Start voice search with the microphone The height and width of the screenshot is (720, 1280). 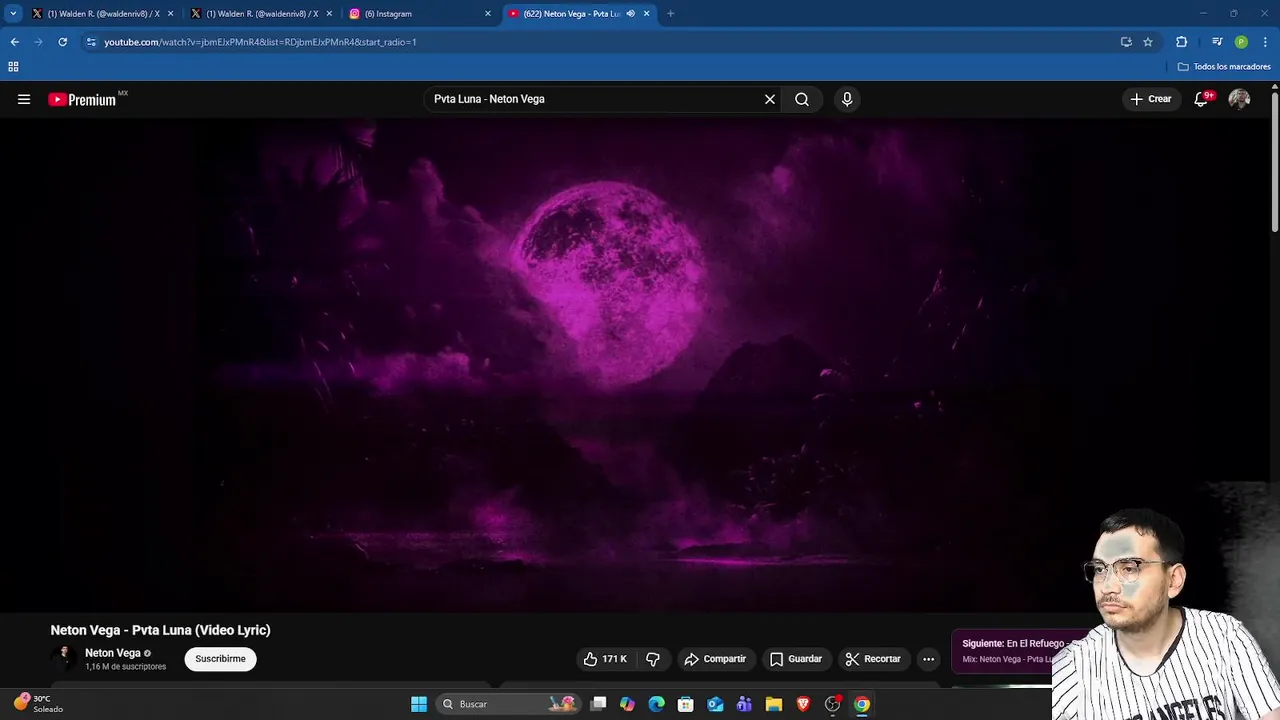tap(847, 99)
